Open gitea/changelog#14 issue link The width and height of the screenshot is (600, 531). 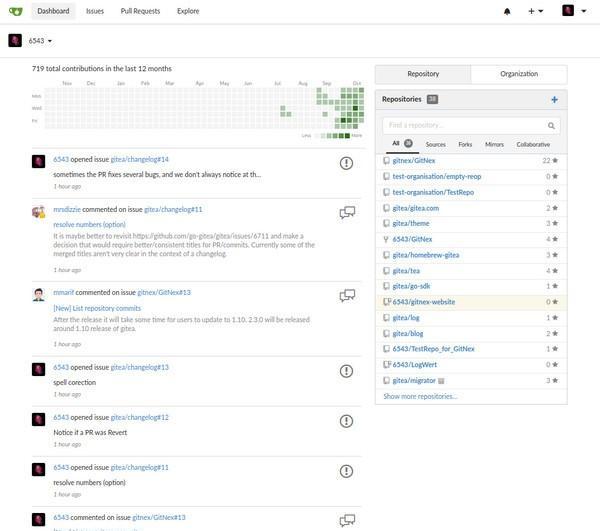[140, 159]
